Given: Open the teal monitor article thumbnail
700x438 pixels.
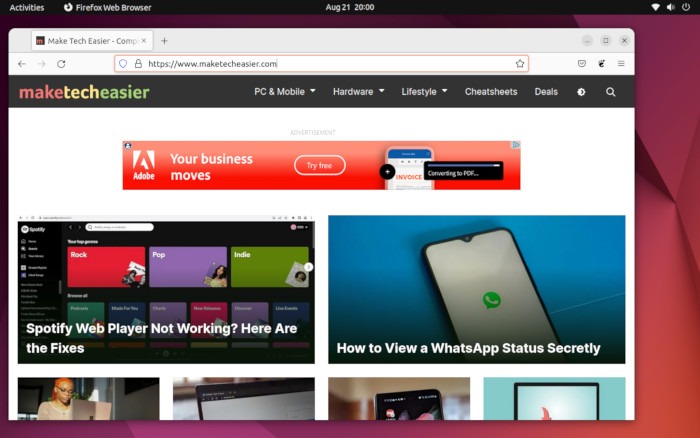Looking at the screenshot, I should (554, 399).
